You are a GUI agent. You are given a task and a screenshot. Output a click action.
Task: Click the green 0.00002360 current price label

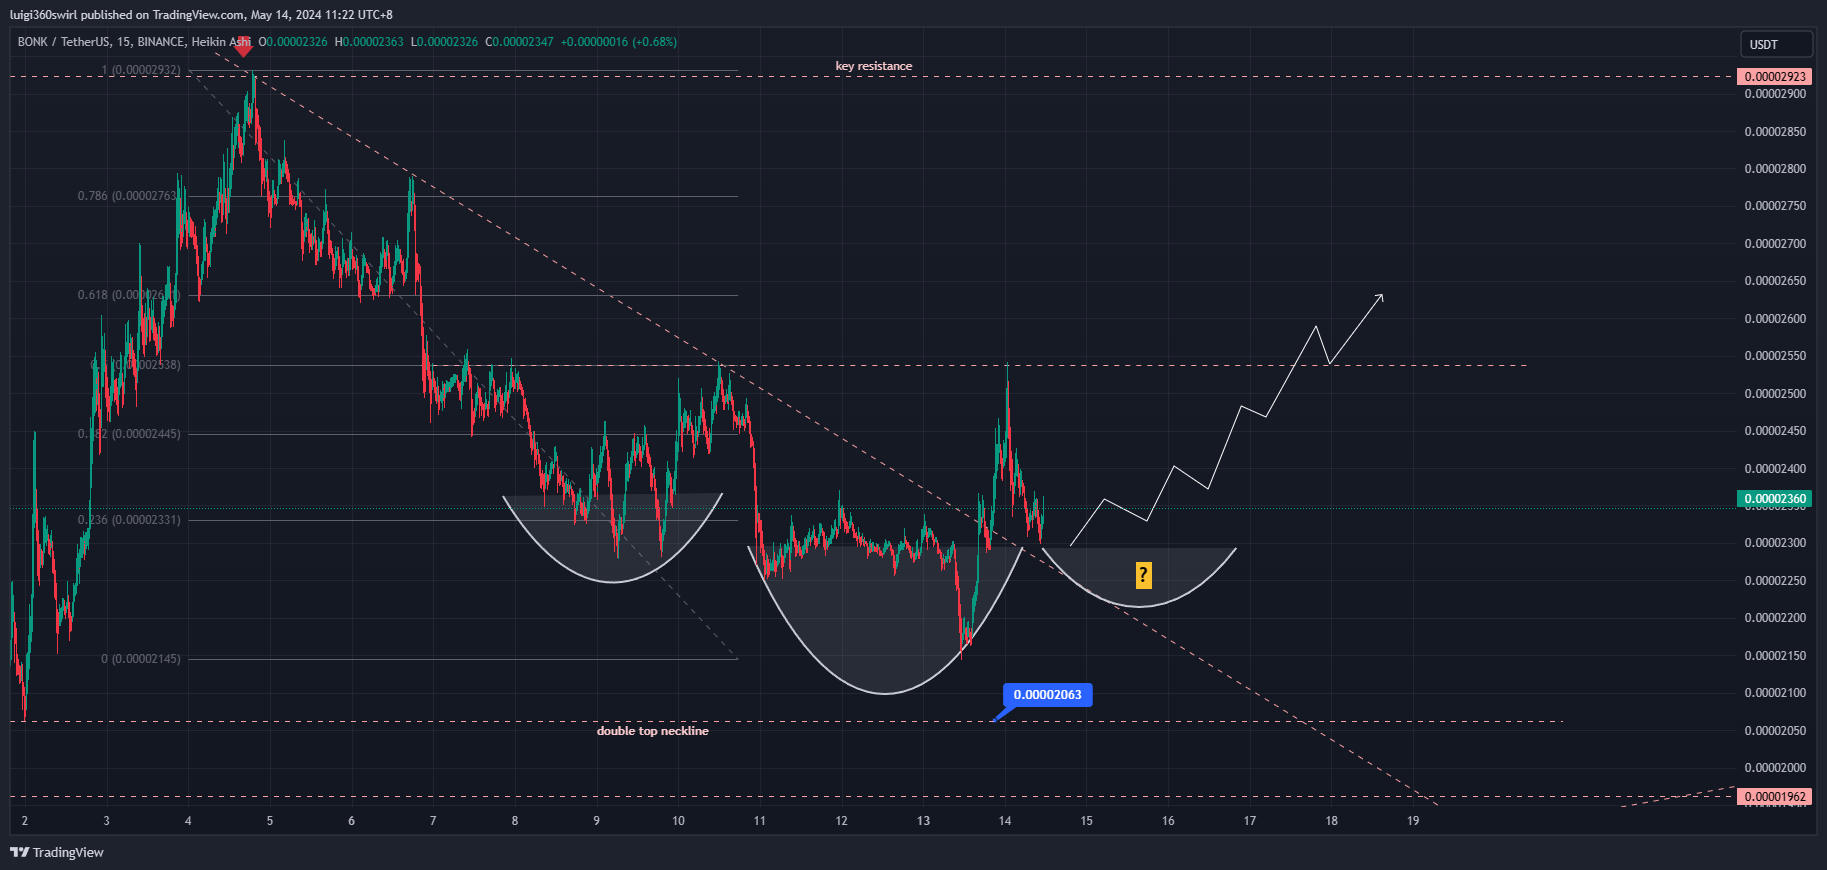click(1775, 499)
